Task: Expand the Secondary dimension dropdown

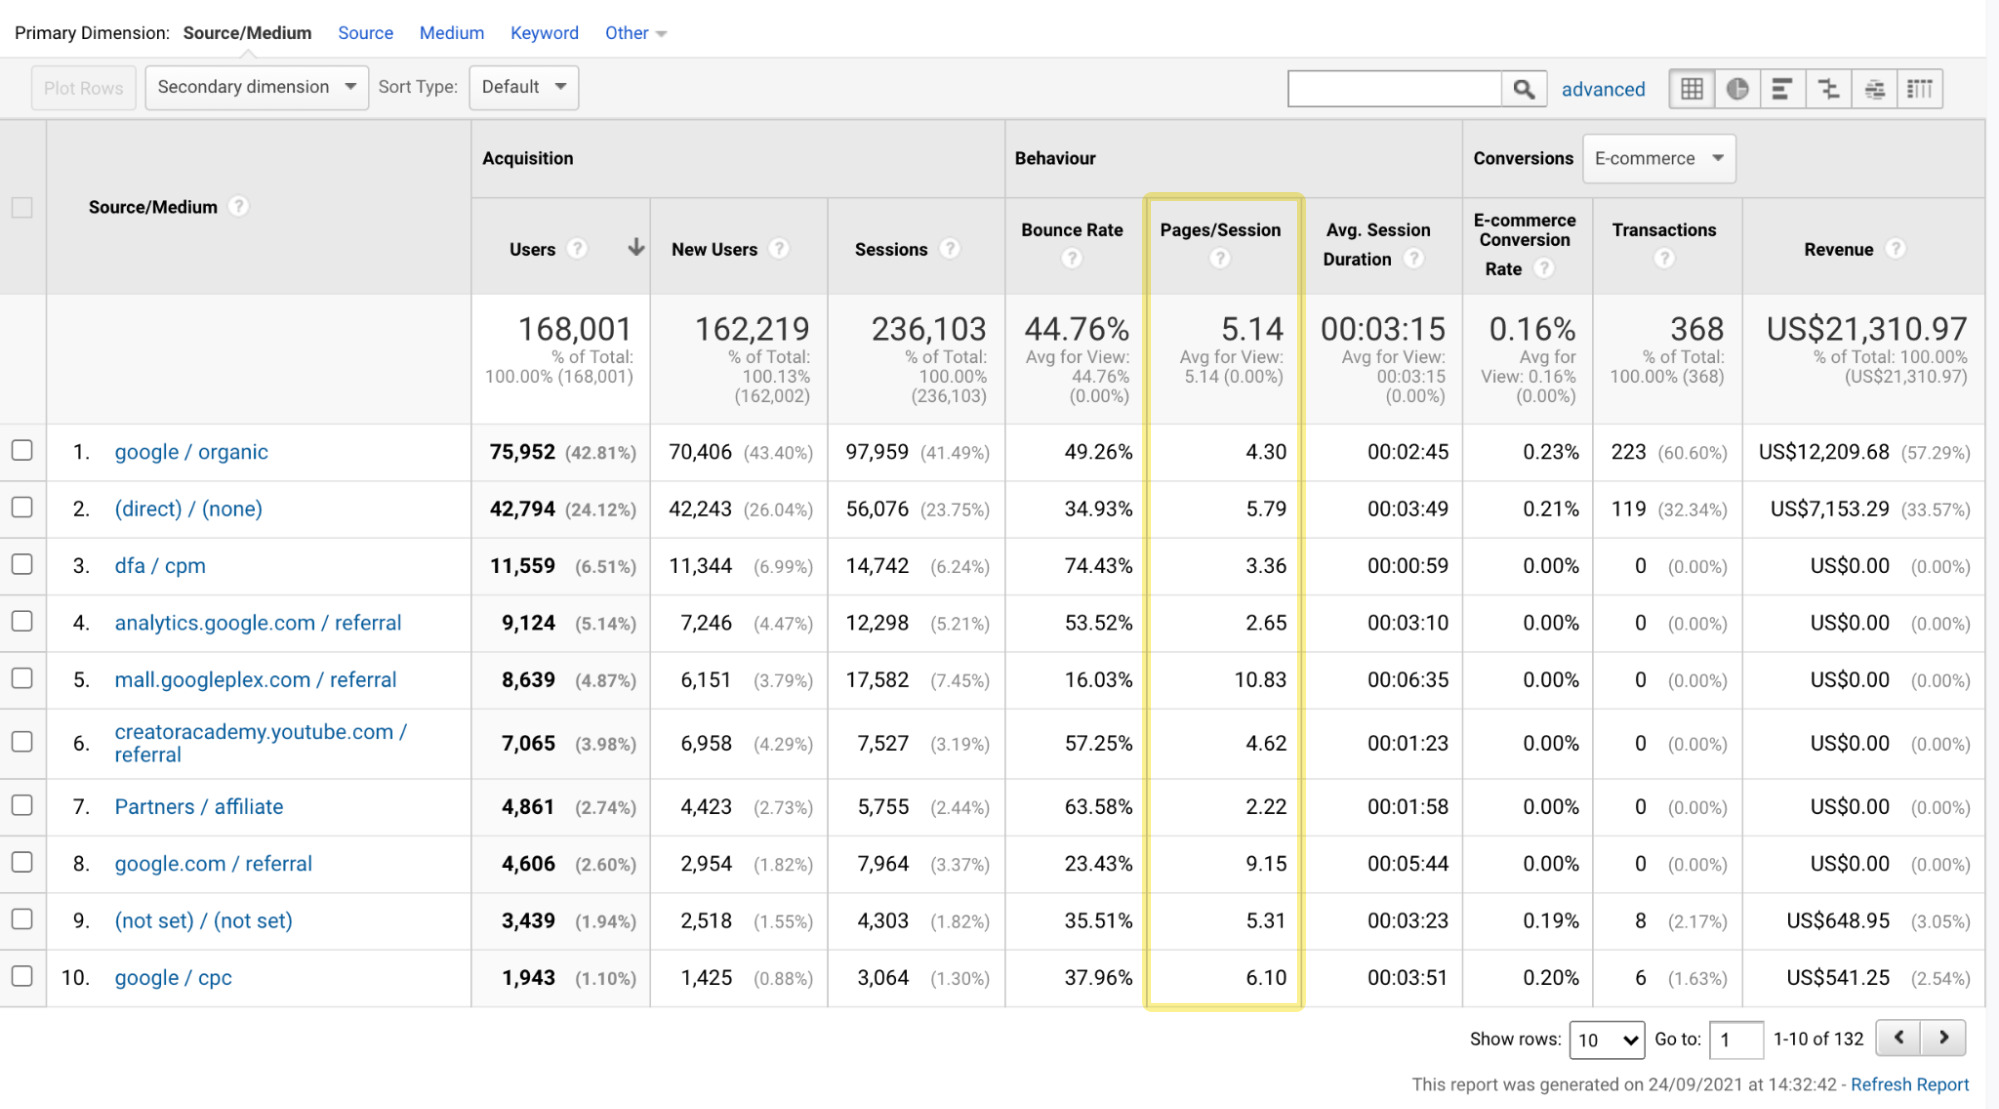Action: click(x=253, y=85)
